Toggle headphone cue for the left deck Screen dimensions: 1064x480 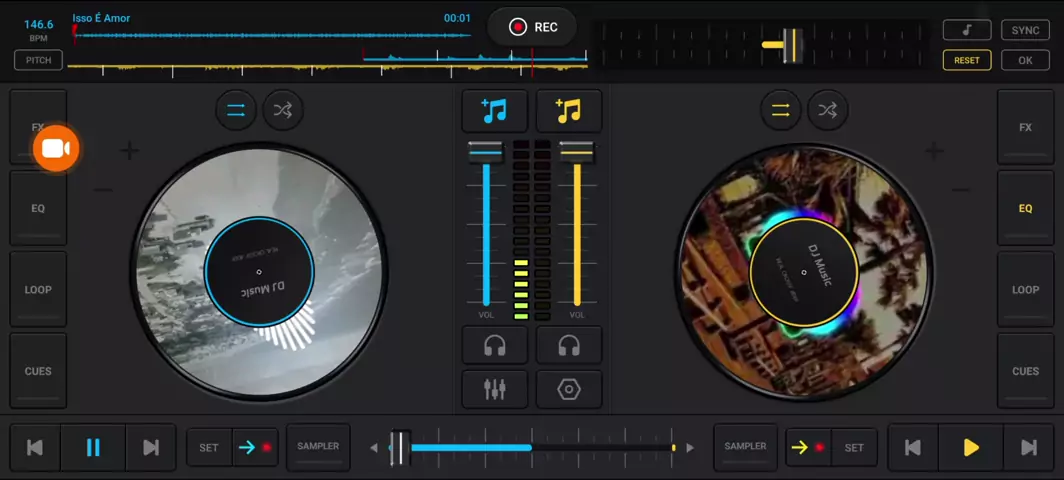point(495,346)
